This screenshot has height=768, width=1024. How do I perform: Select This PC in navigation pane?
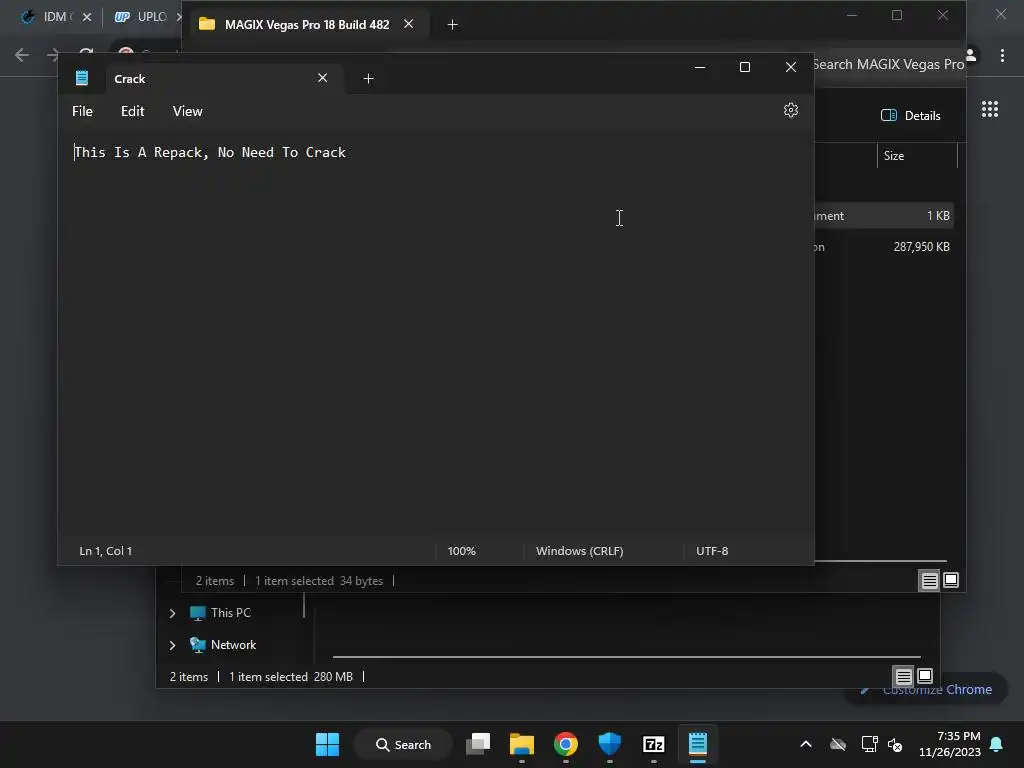click(220, 613)
